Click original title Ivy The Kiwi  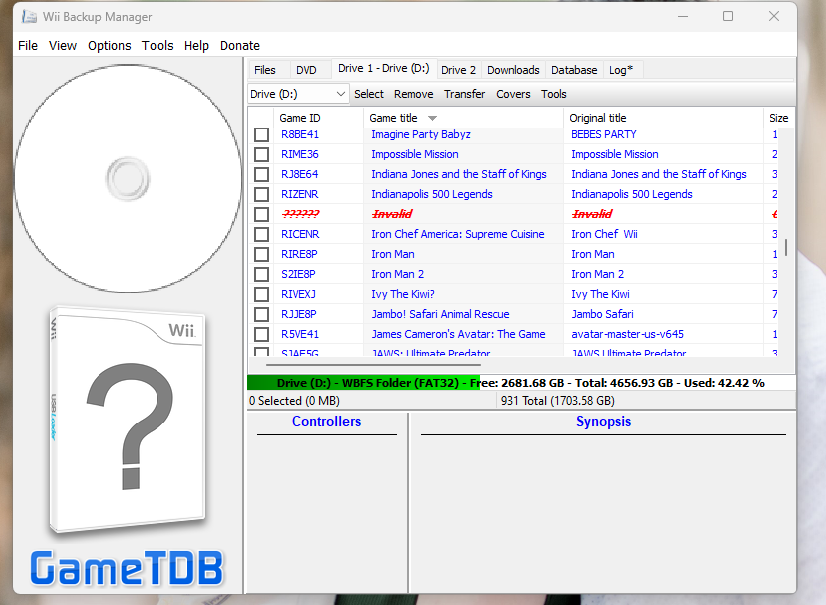coord(601,295)
